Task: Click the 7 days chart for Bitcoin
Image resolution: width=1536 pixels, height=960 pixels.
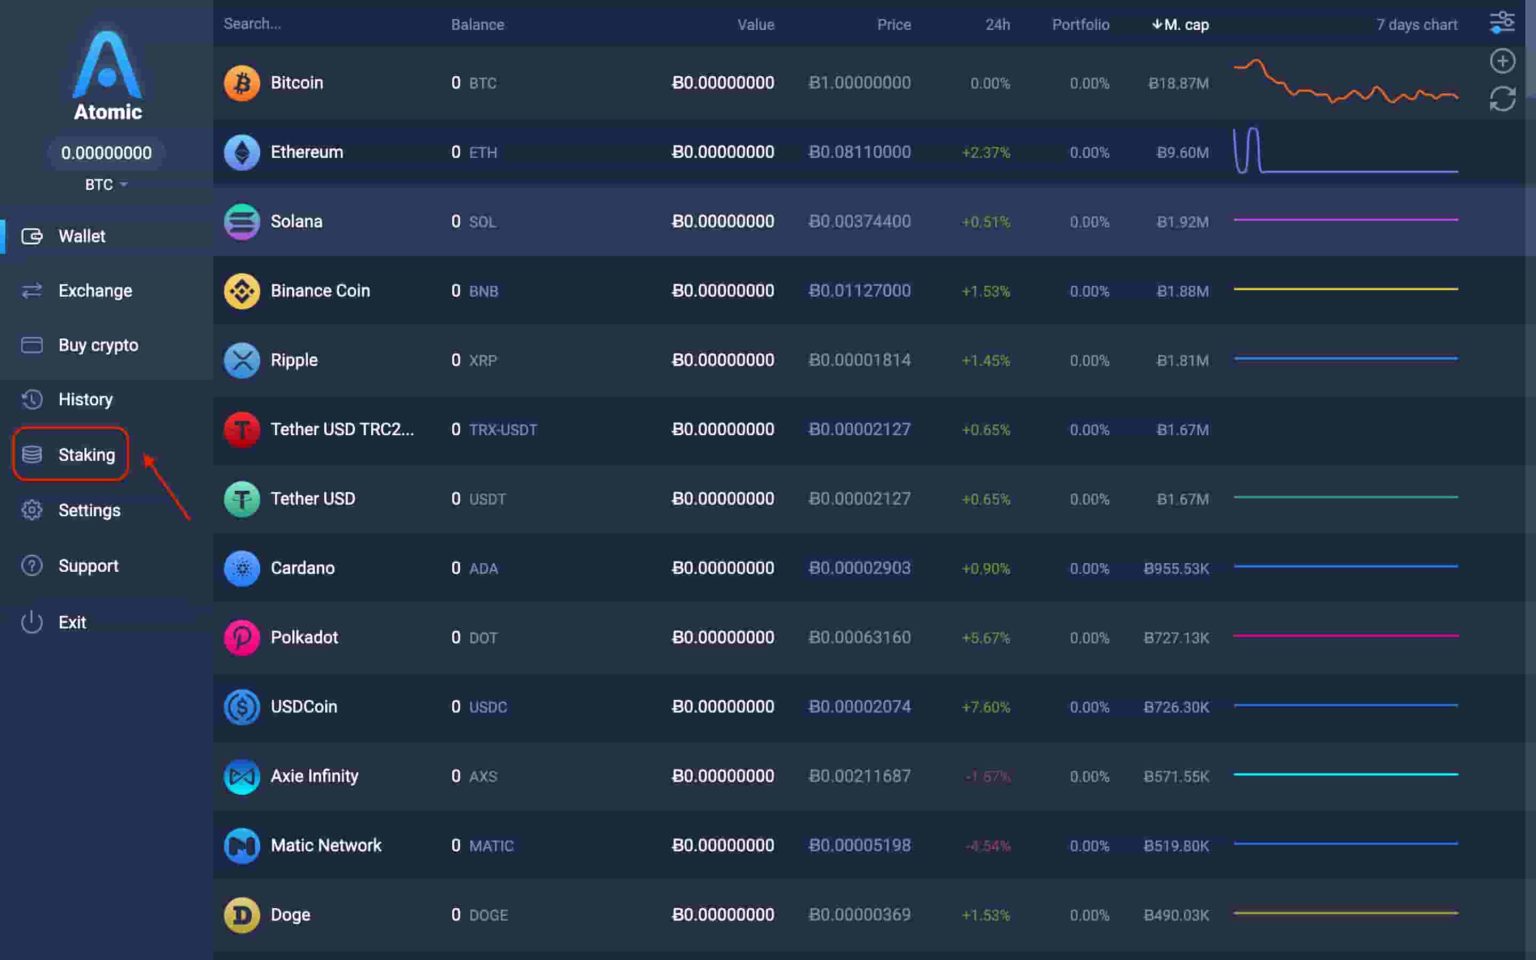Action: 1345,84
